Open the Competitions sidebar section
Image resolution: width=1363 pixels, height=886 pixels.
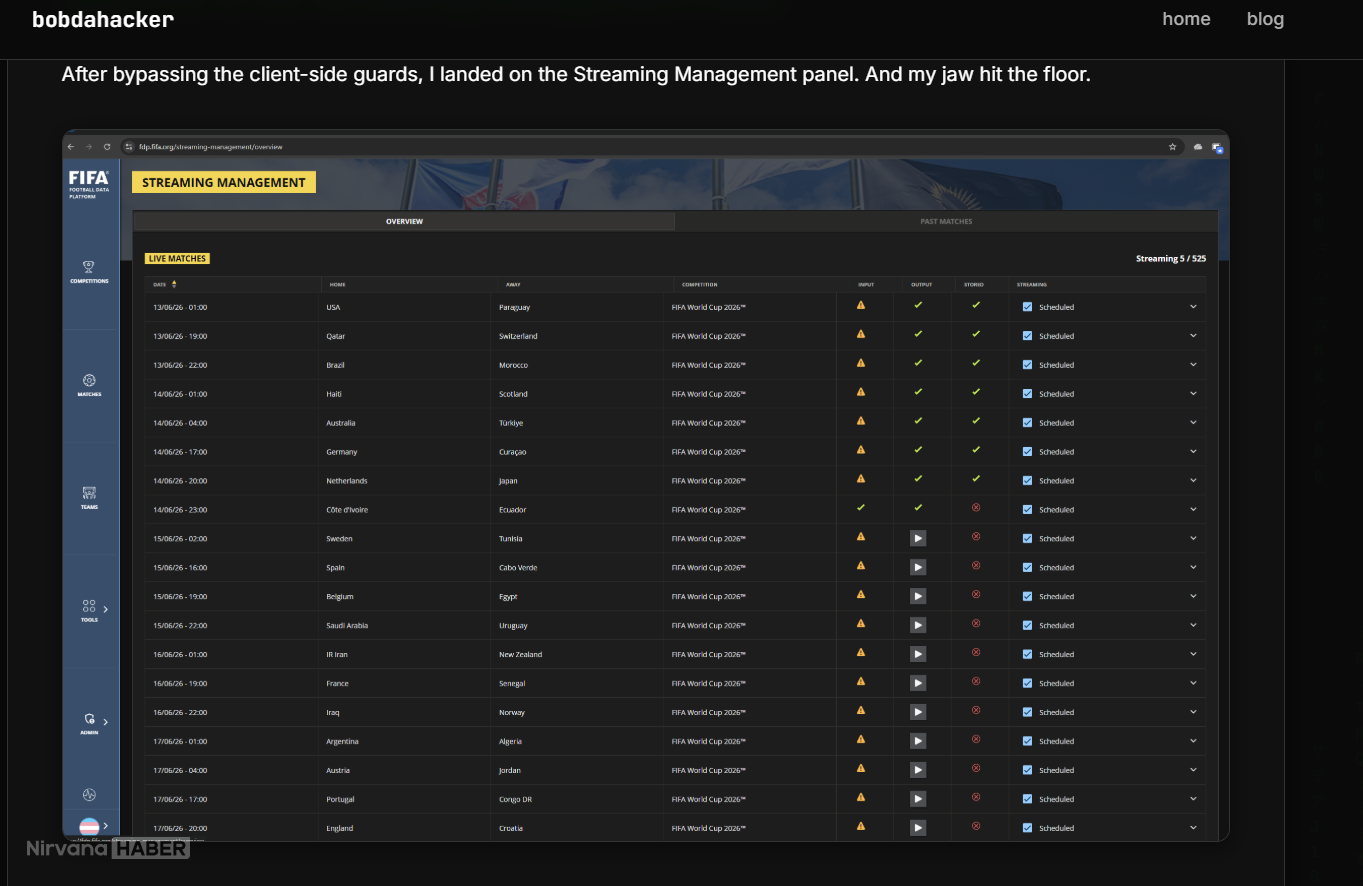coord(89,271)
